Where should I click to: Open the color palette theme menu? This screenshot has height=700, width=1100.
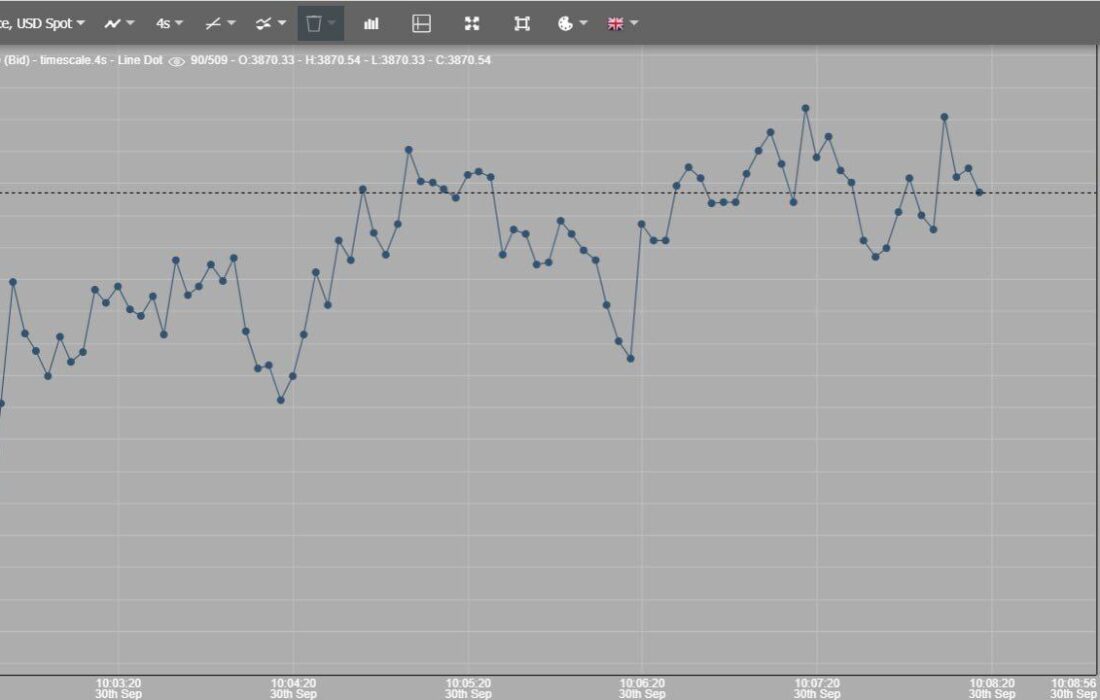572,23
